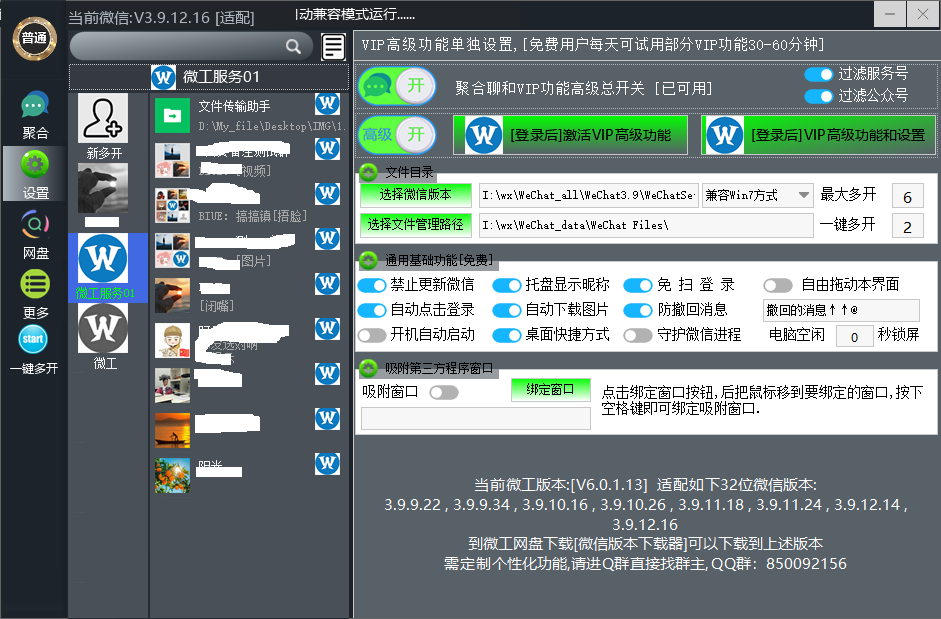Click the 绑定窗口 button
The image size is (941, 619).
pyautogui.click(x=551, y=390)
